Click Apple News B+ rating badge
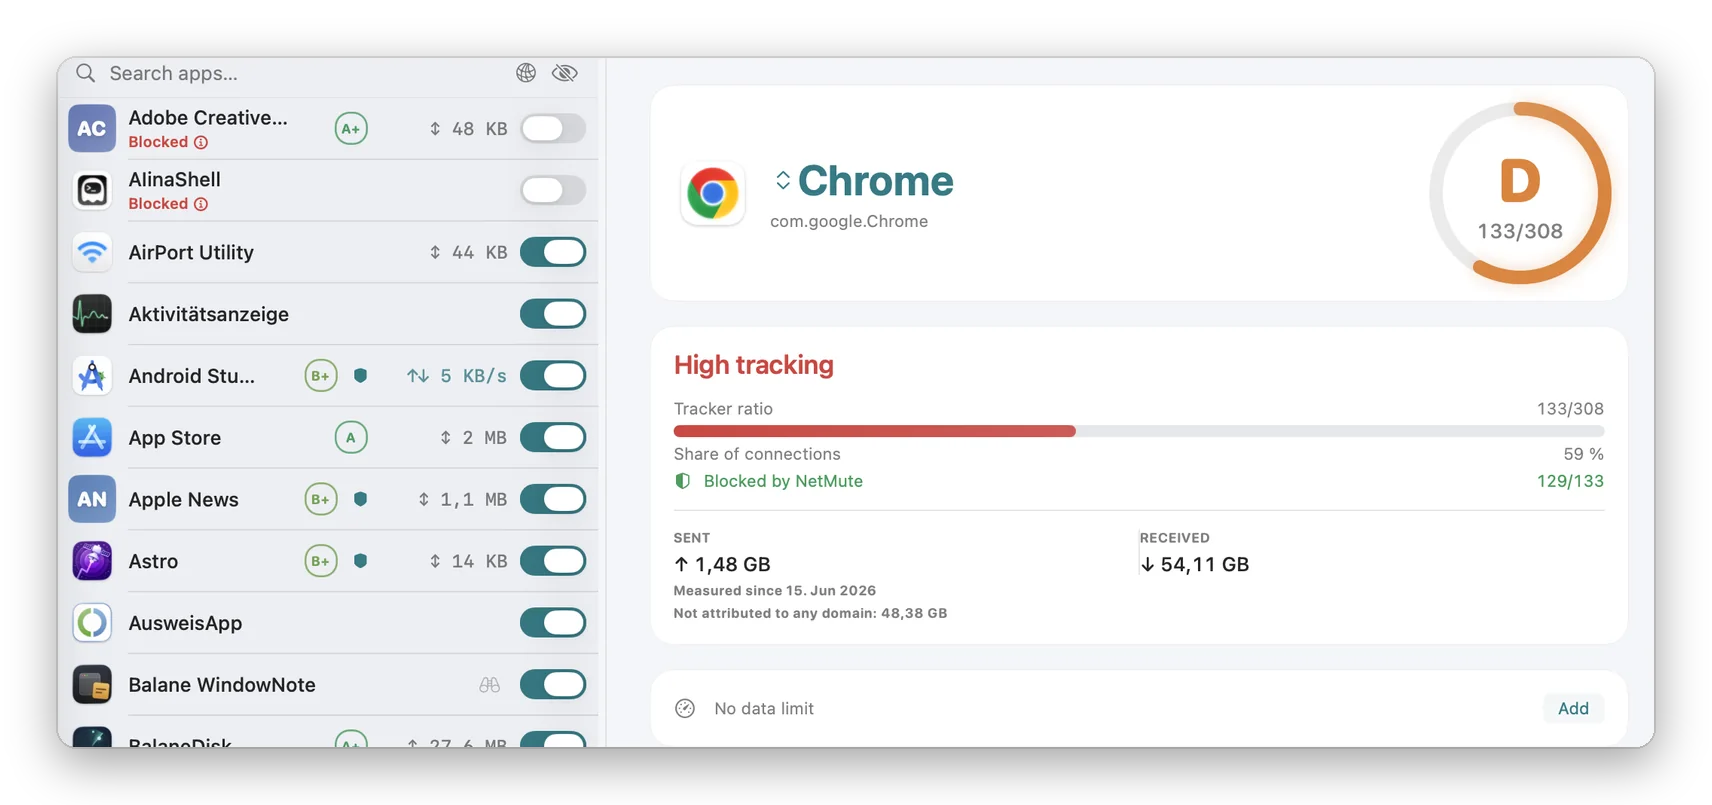The height and width of the screenshot is (805, 1712). coord(321,499)
